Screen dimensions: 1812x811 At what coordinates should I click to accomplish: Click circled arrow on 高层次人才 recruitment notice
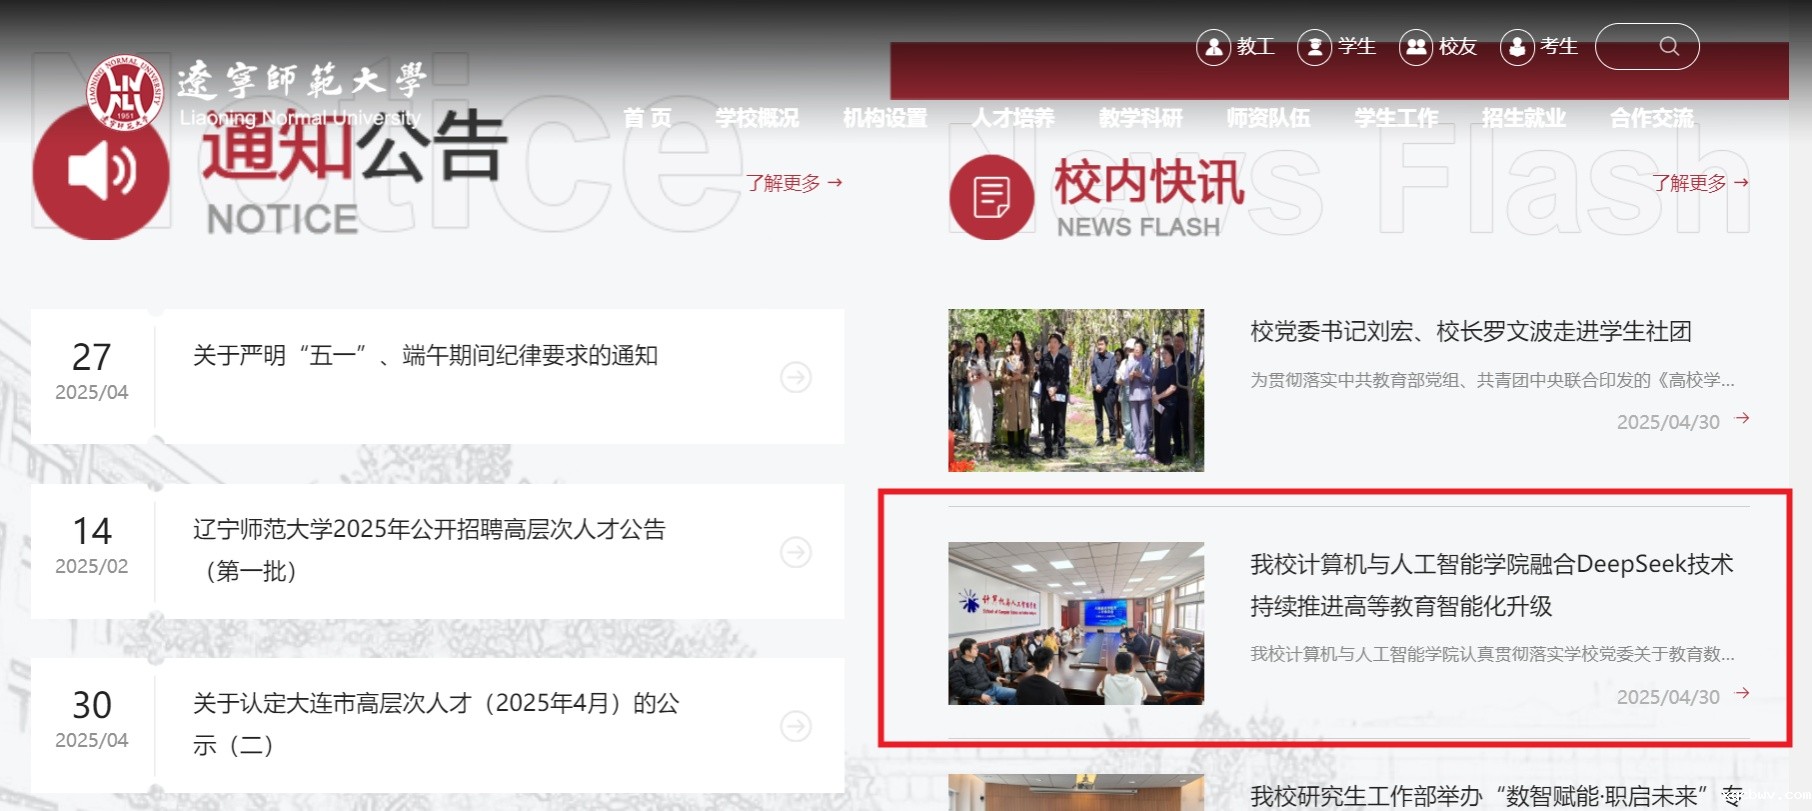pos(795,552)
